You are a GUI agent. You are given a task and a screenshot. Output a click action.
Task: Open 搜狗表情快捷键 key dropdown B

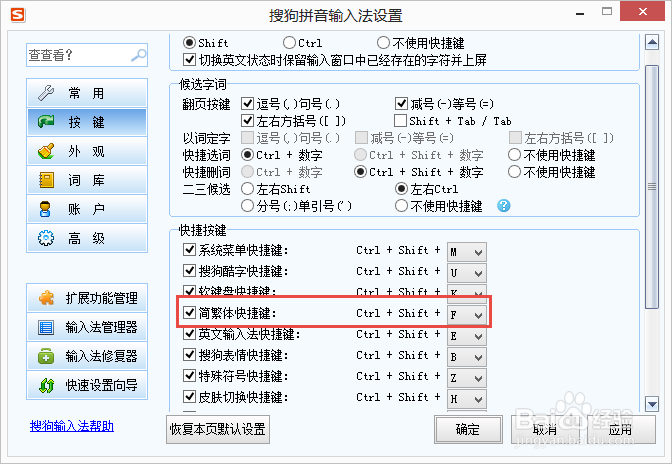467,357
